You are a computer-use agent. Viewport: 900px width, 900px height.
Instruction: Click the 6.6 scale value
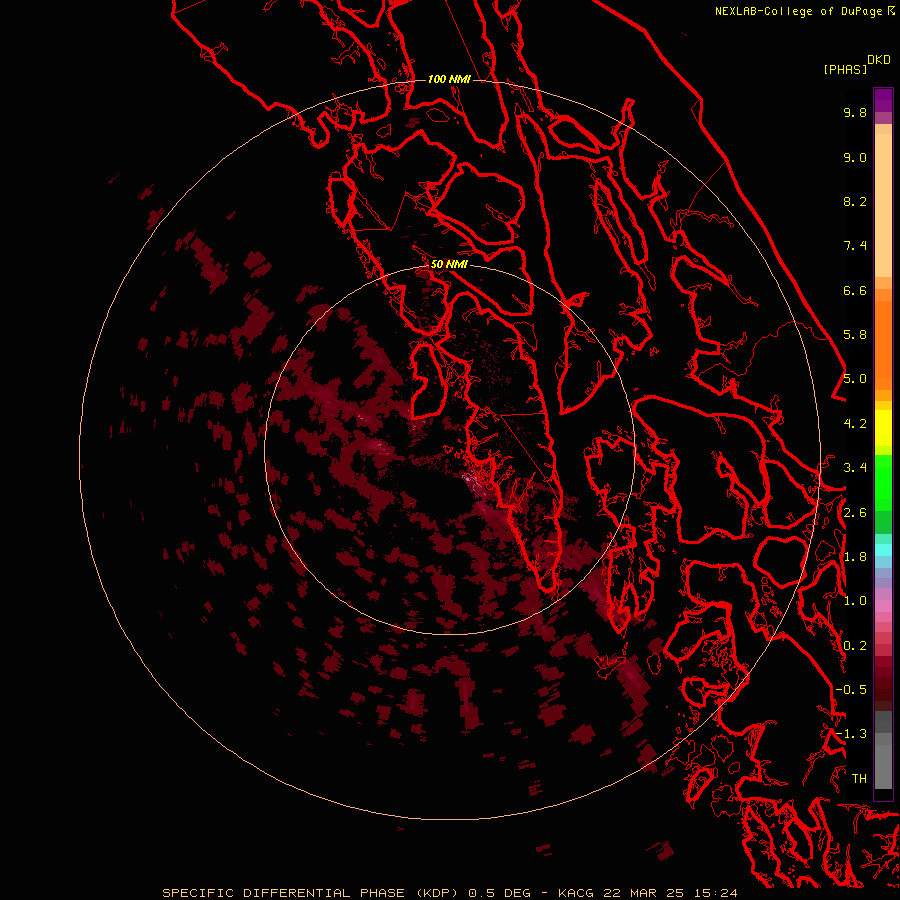(855, 290)
